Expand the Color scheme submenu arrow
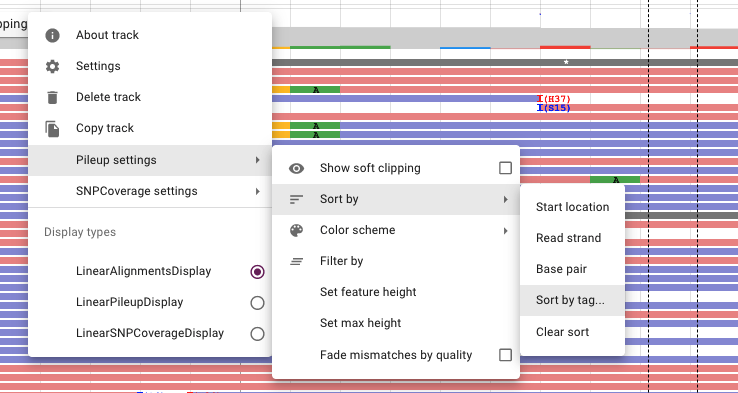The height and width of the screenshot is (393, 738). pos(505,231)
